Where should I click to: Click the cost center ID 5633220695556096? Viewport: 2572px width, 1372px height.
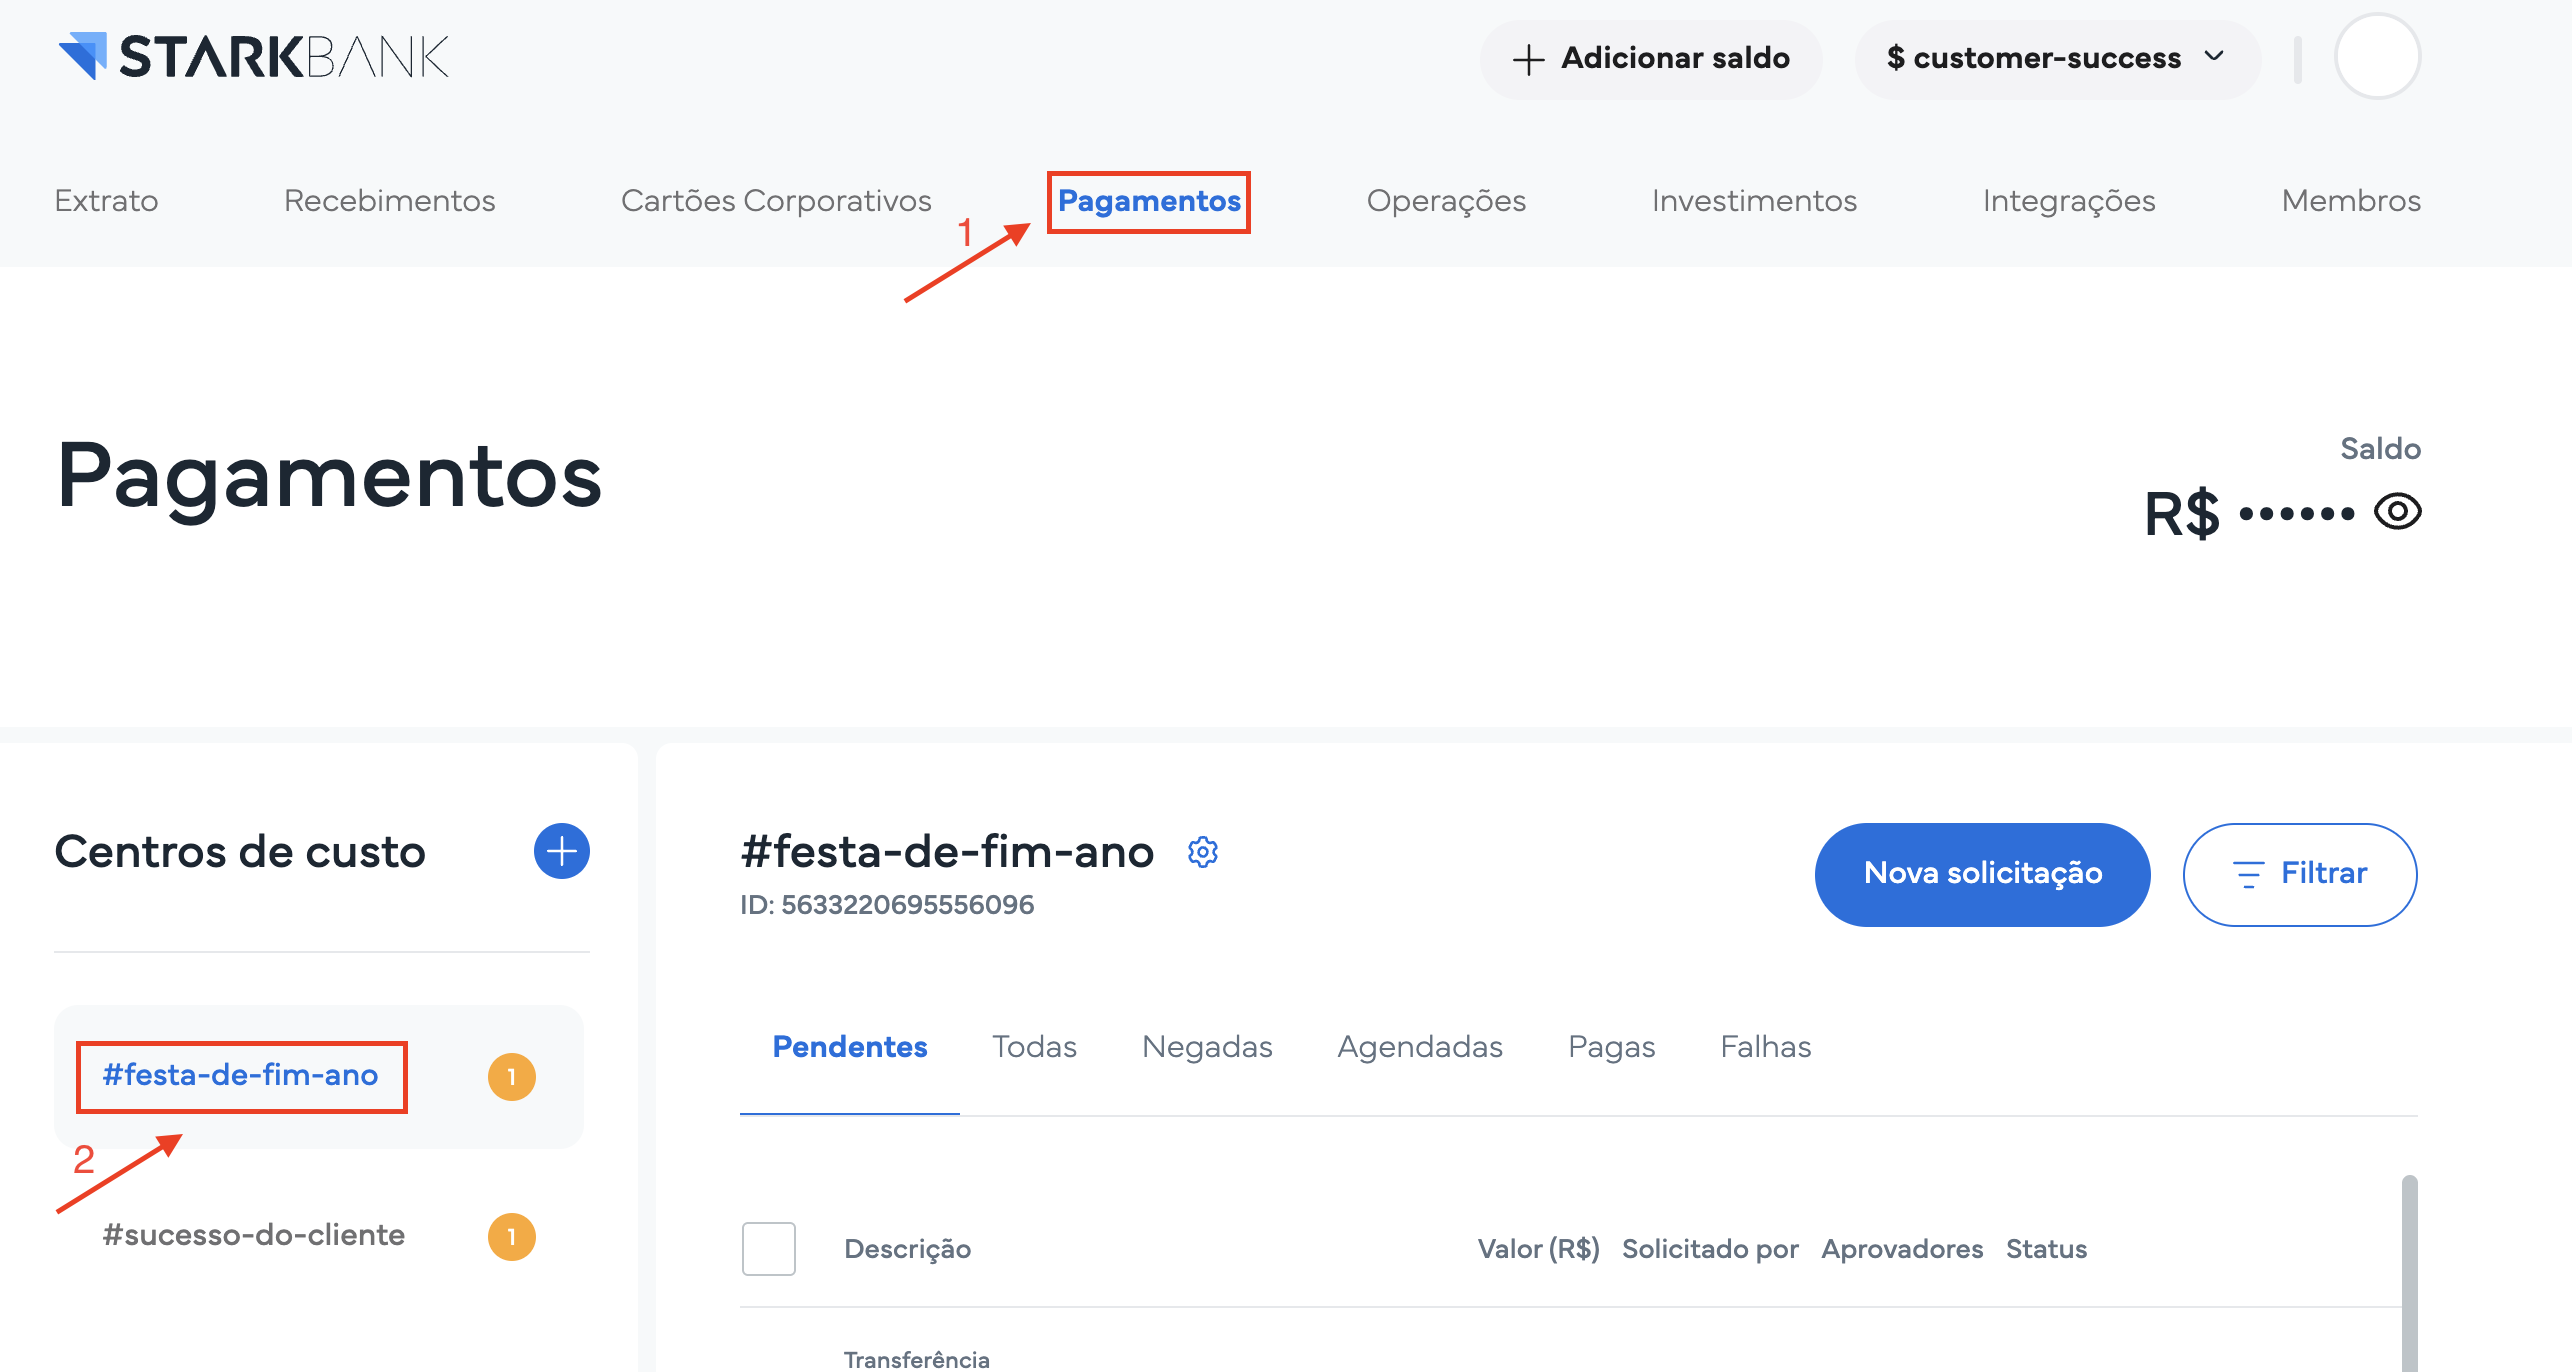click(x=887, y=905)
